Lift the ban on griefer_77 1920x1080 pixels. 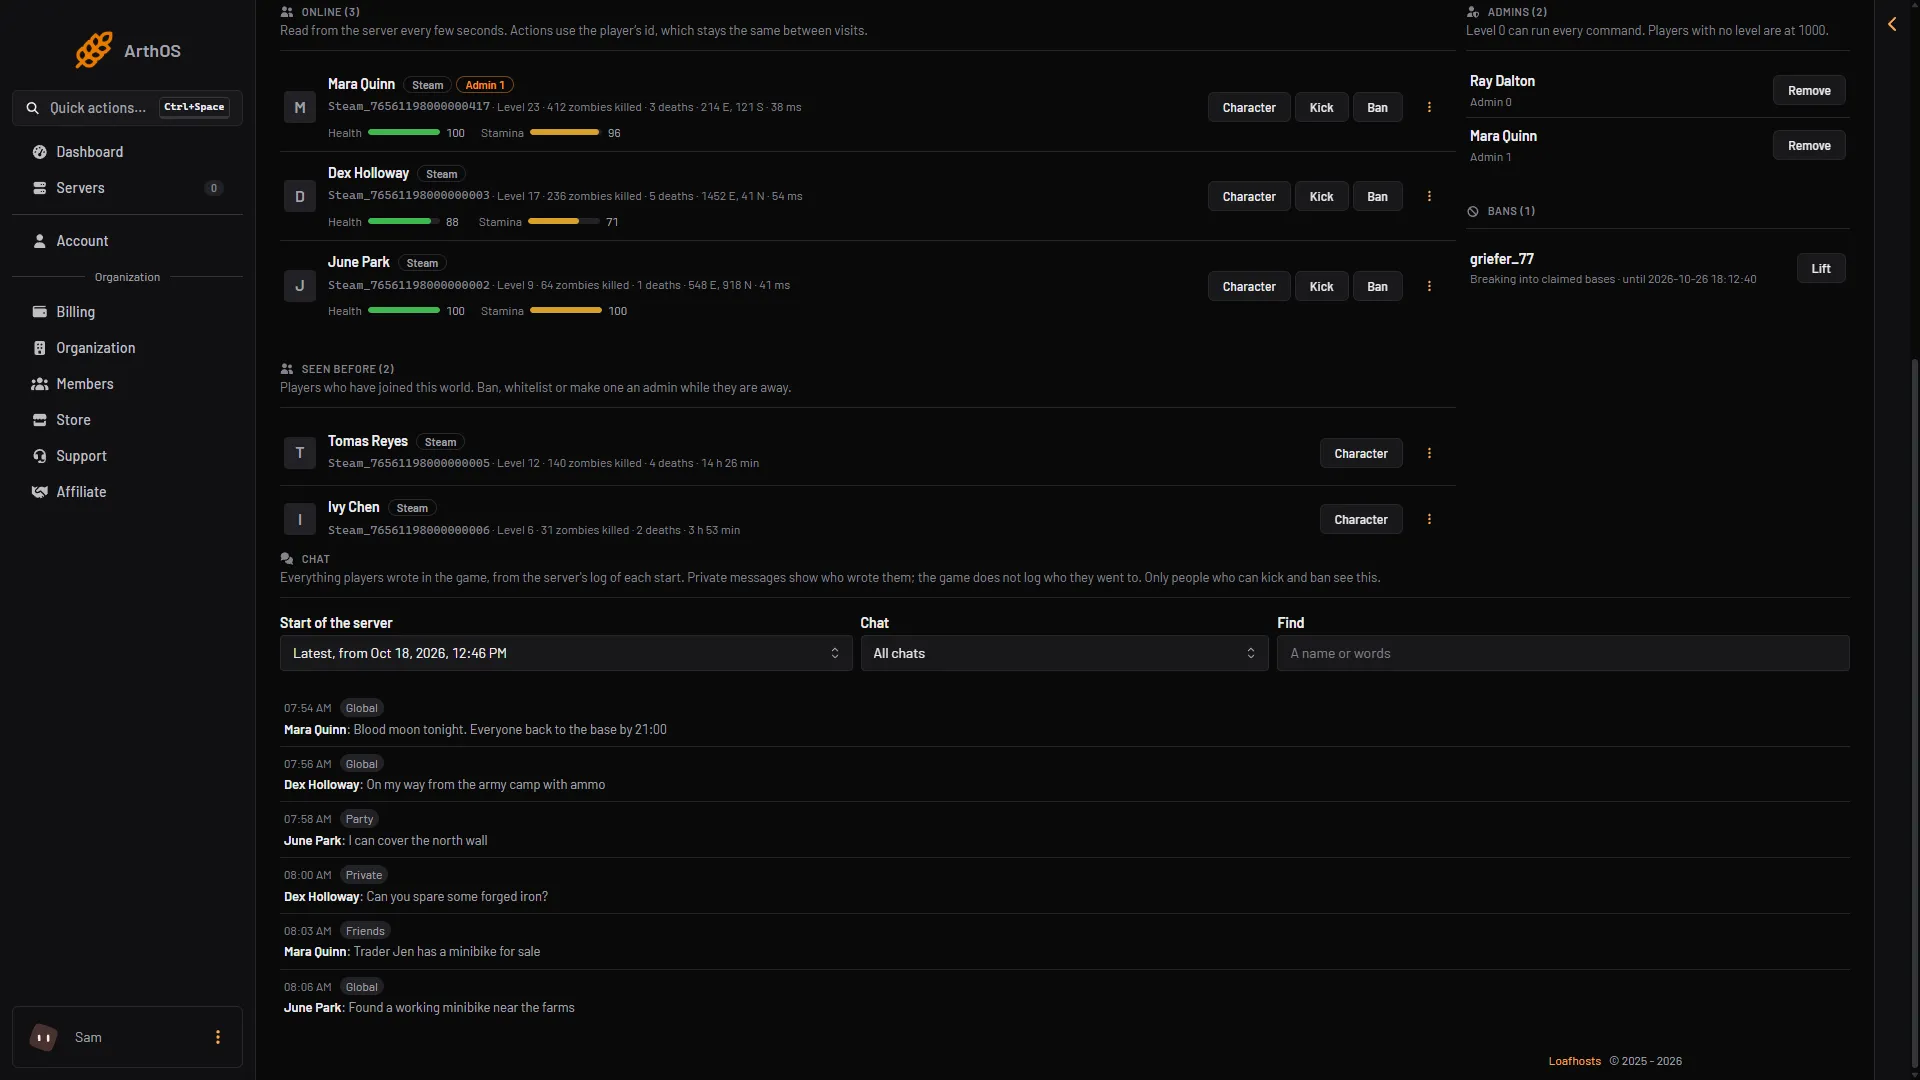click(1821, 268)
